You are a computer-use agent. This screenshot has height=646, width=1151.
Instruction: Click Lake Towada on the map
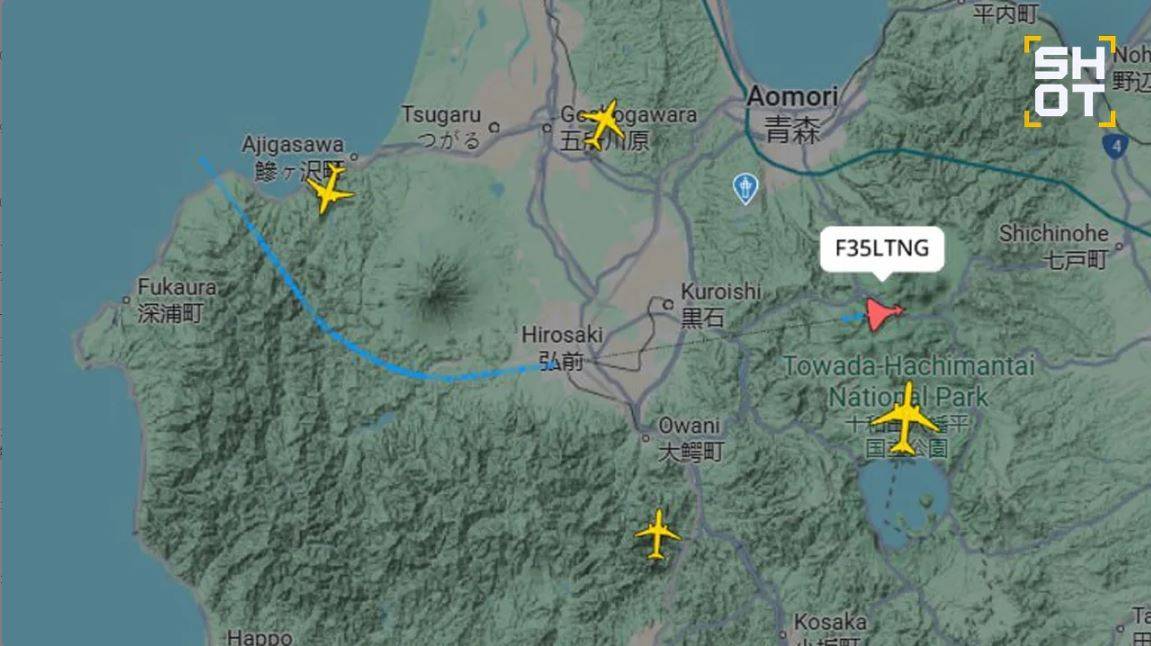(904, 502)
